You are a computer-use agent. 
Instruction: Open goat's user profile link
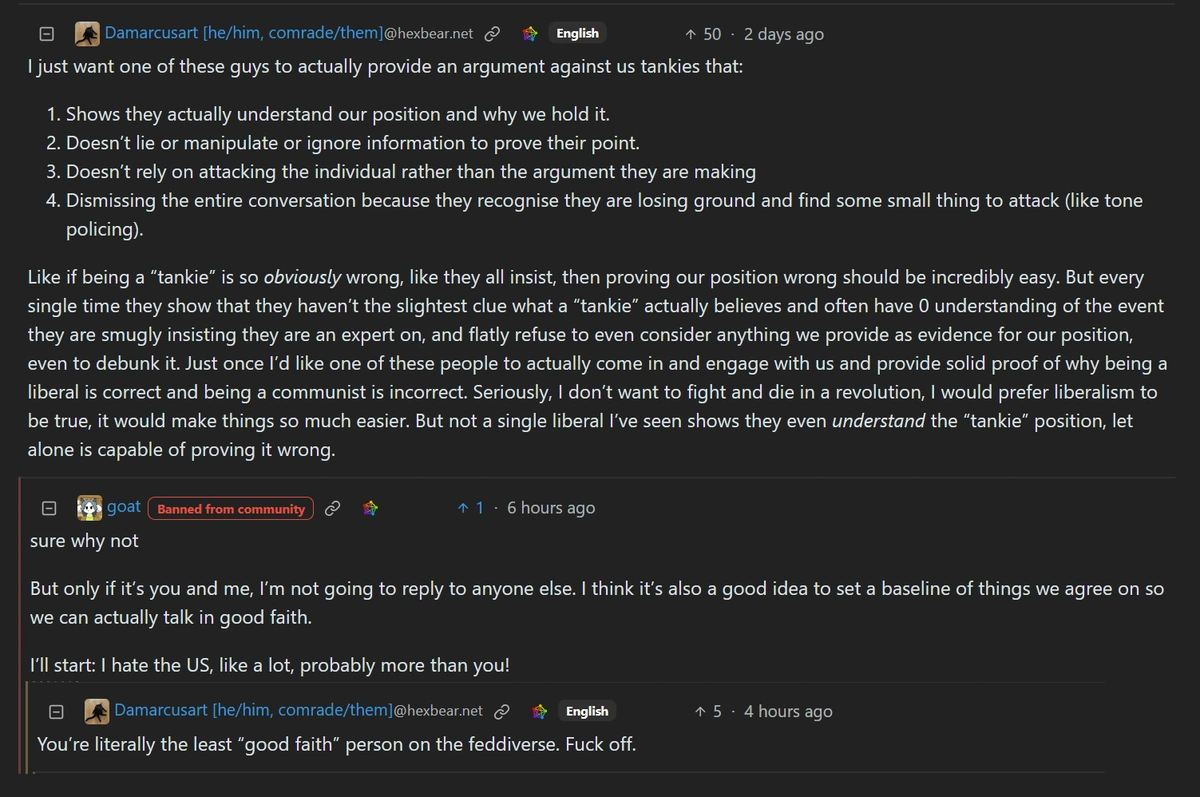(124, 507)
